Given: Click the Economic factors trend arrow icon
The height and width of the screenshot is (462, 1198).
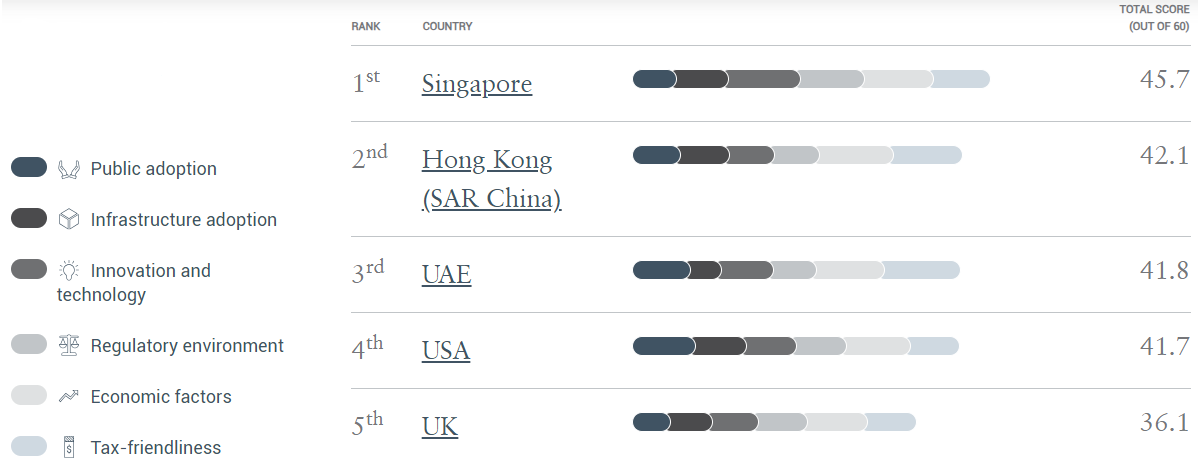Looking at the screenshot, I should click(x=69, y=396).
